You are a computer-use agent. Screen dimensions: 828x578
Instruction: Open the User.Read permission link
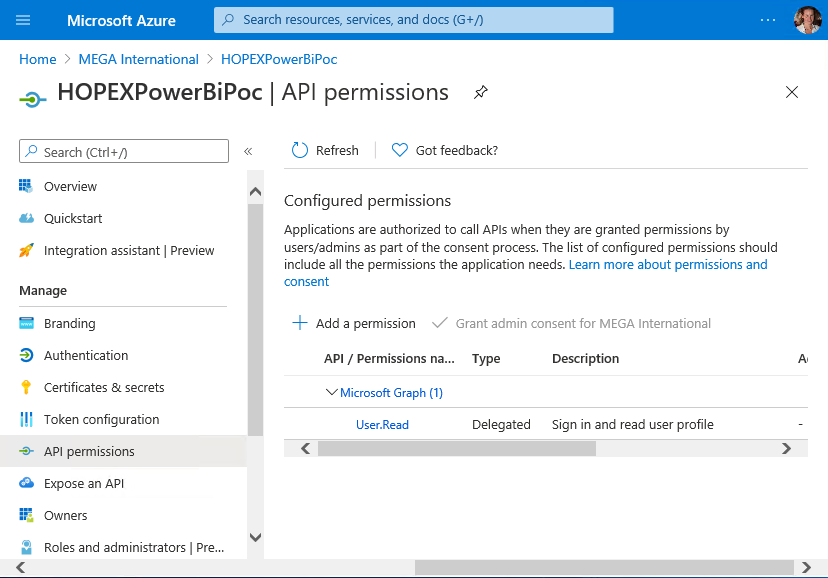pyautogui.click(x=382, y=425)
